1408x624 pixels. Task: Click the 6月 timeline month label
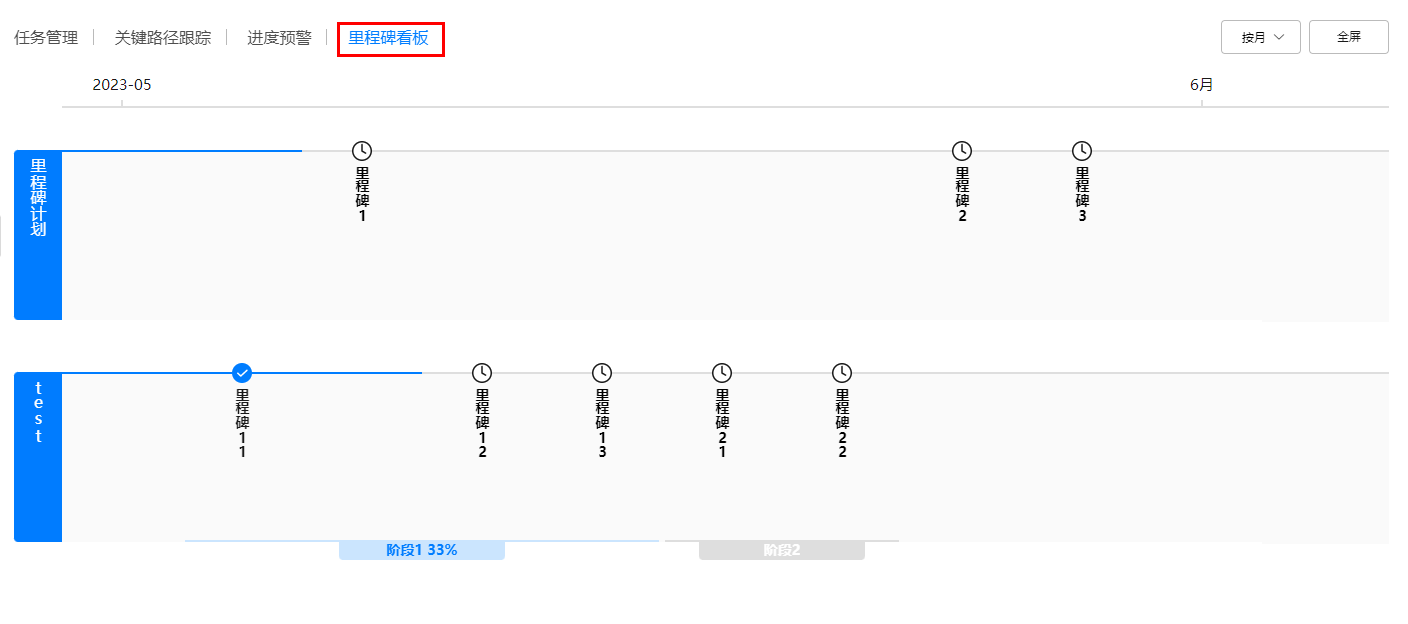click(1201, 85)
